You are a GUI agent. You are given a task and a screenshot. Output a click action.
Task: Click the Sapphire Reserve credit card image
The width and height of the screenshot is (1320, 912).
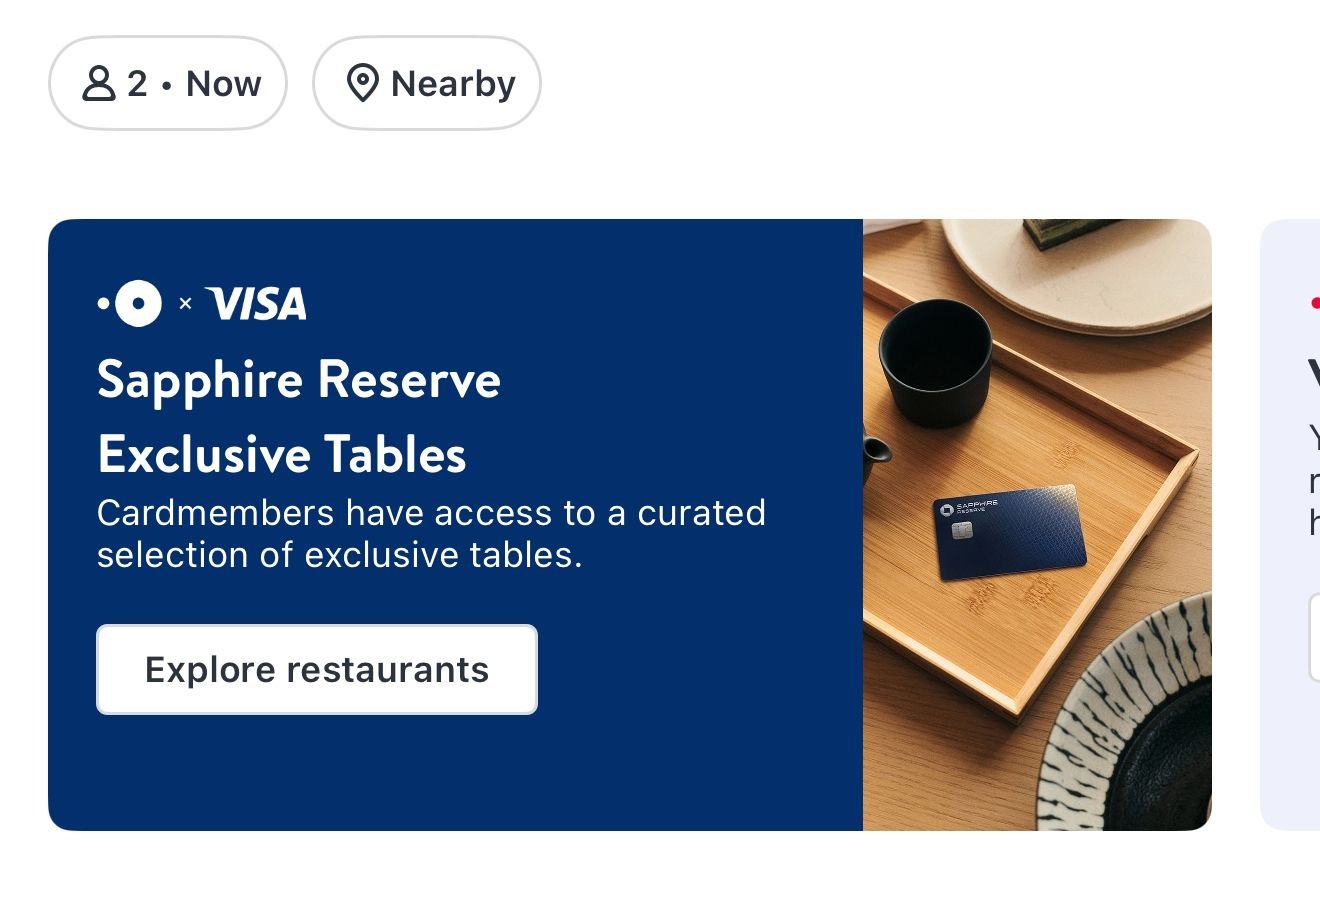[x=1009, y=531]
